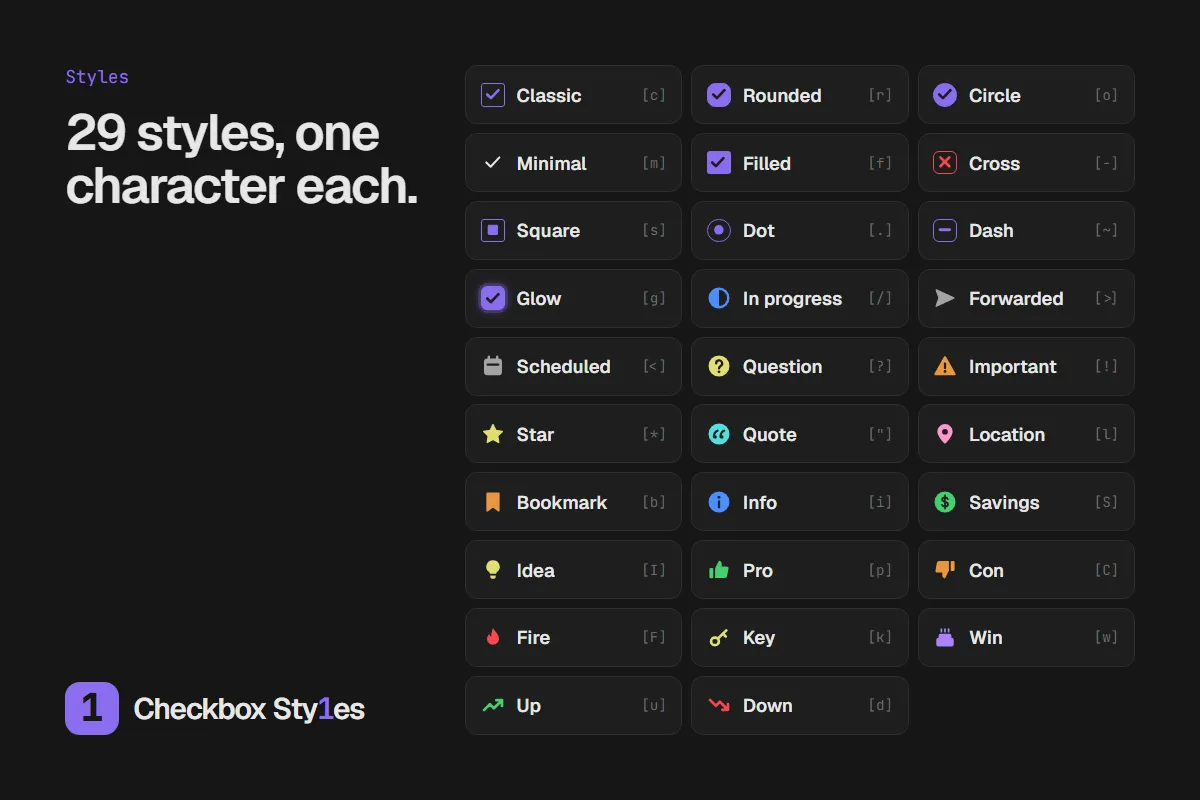Click the half-circle In progress icon
Screen dimensions: 1200x800
pos(719,298)
